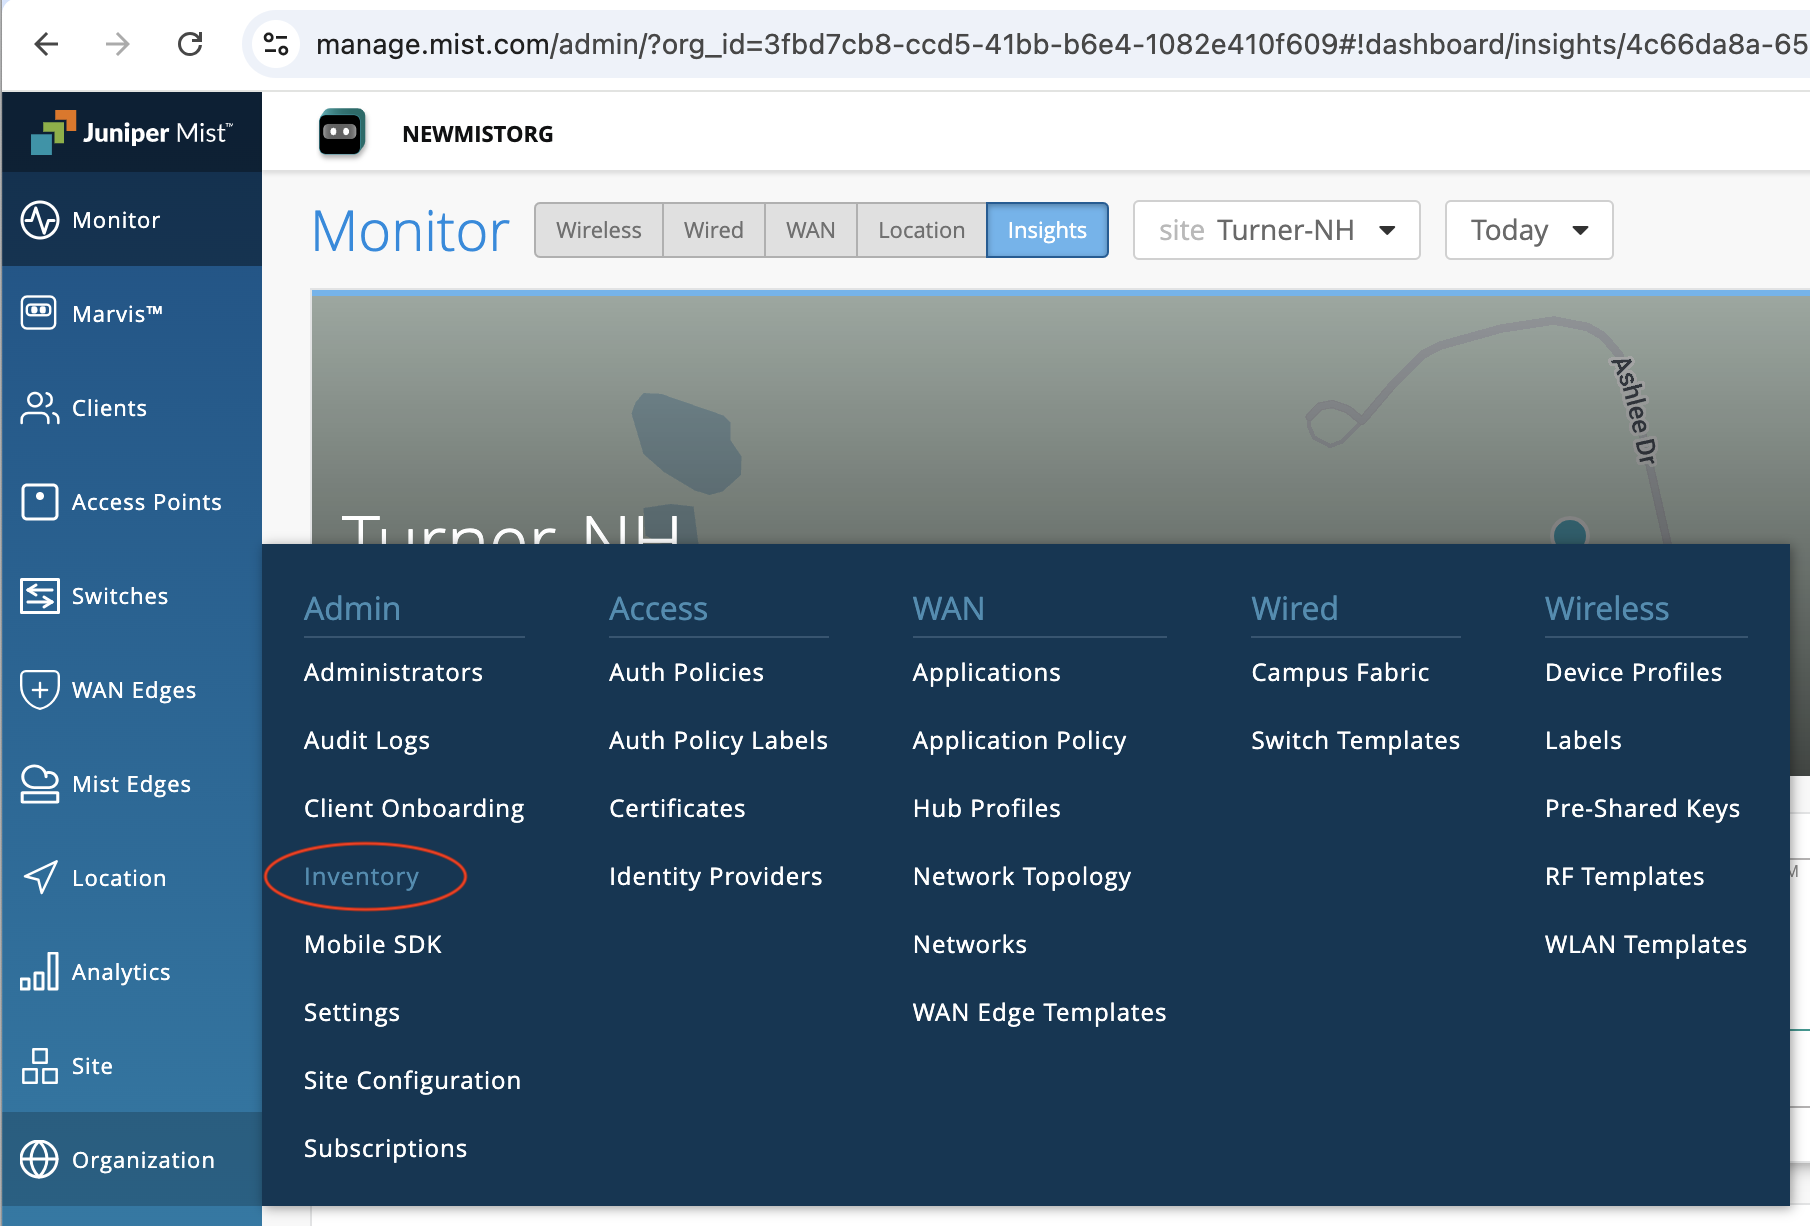The width and height of the screenshot is (1810, 1226).
Task: Click the browser back arrow
Action: point(46,44)
